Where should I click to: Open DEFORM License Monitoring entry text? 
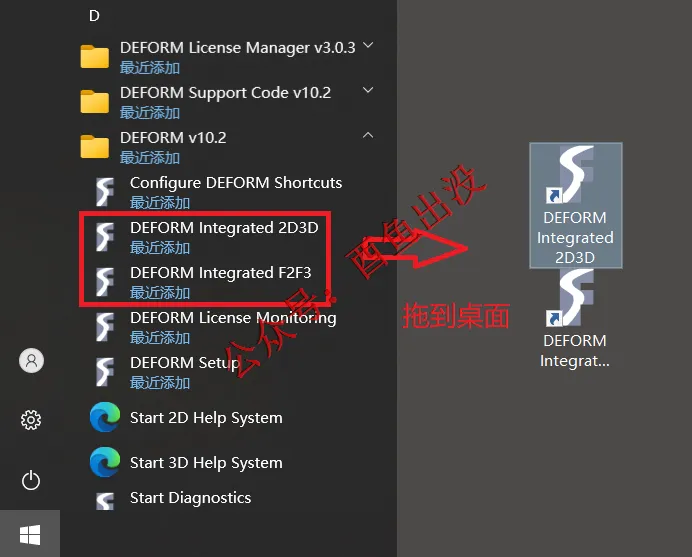[233, 318]
